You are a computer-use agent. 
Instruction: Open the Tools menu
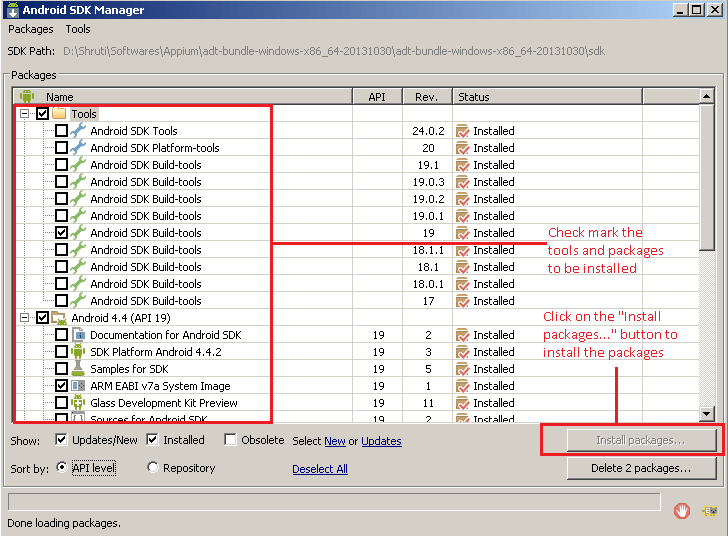(x=78, y=29)
